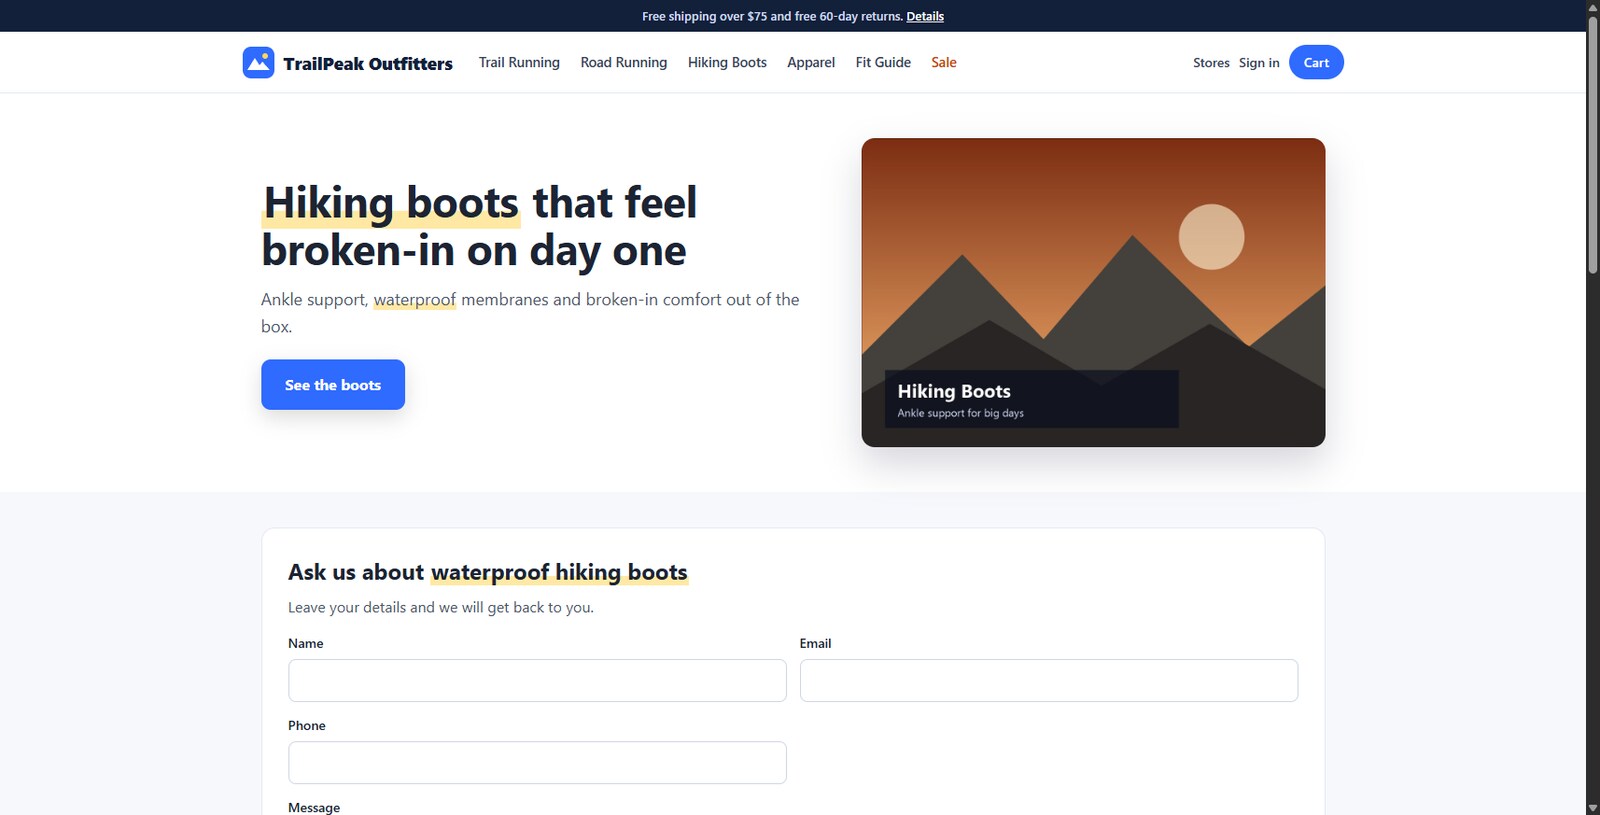Click the scrollbar up arrow
Viewport: 1600px width, 815px height.
[x=1593, y=7]
